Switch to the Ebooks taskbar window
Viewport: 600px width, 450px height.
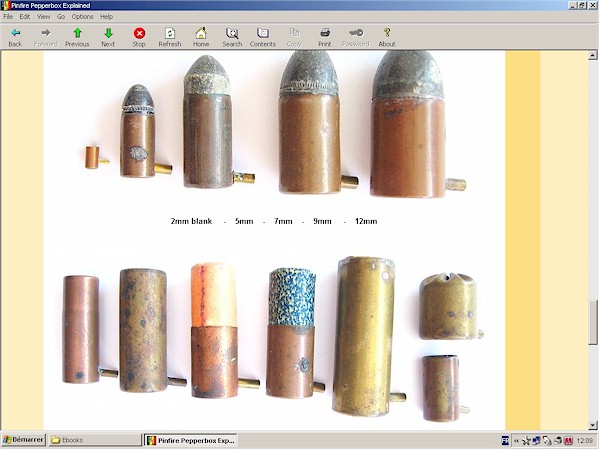pos(95,440)
